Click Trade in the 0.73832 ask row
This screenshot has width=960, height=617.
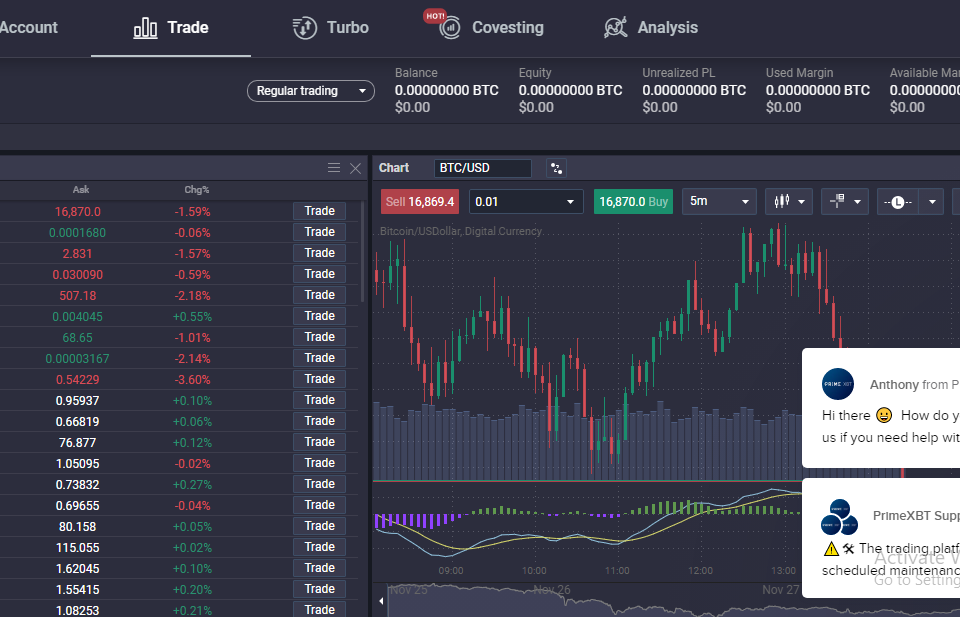coord(320,484)
